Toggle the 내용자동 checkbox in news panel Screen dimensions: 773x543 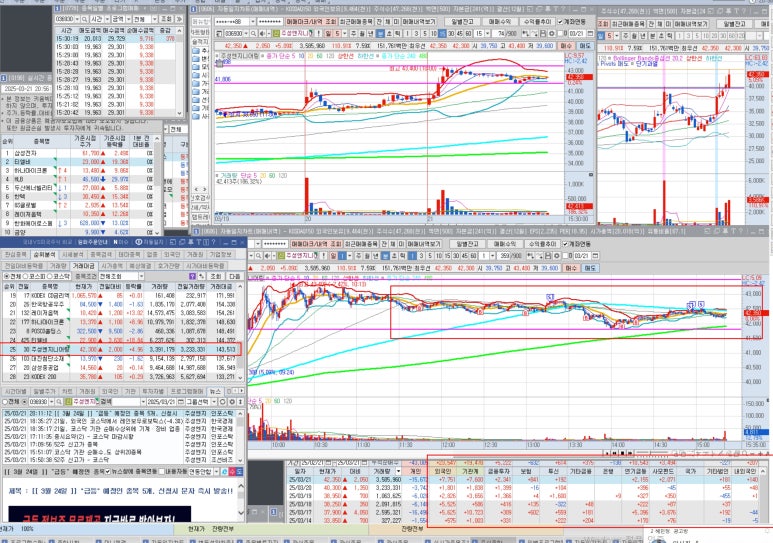161,471
